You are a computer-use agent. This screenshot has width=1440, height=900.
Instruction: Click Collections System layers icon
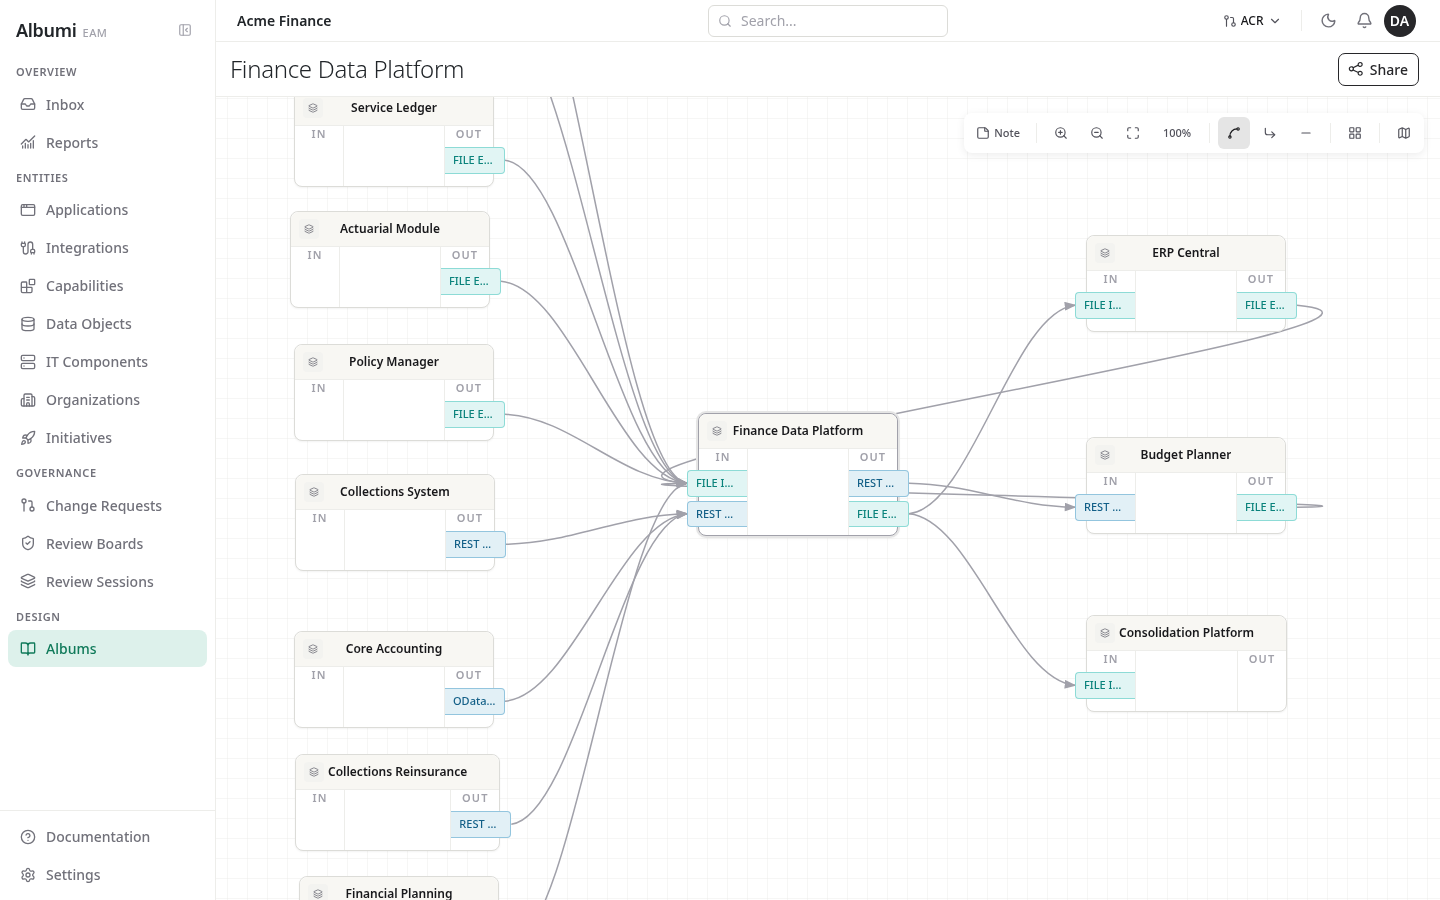click(x=314, y=492)
